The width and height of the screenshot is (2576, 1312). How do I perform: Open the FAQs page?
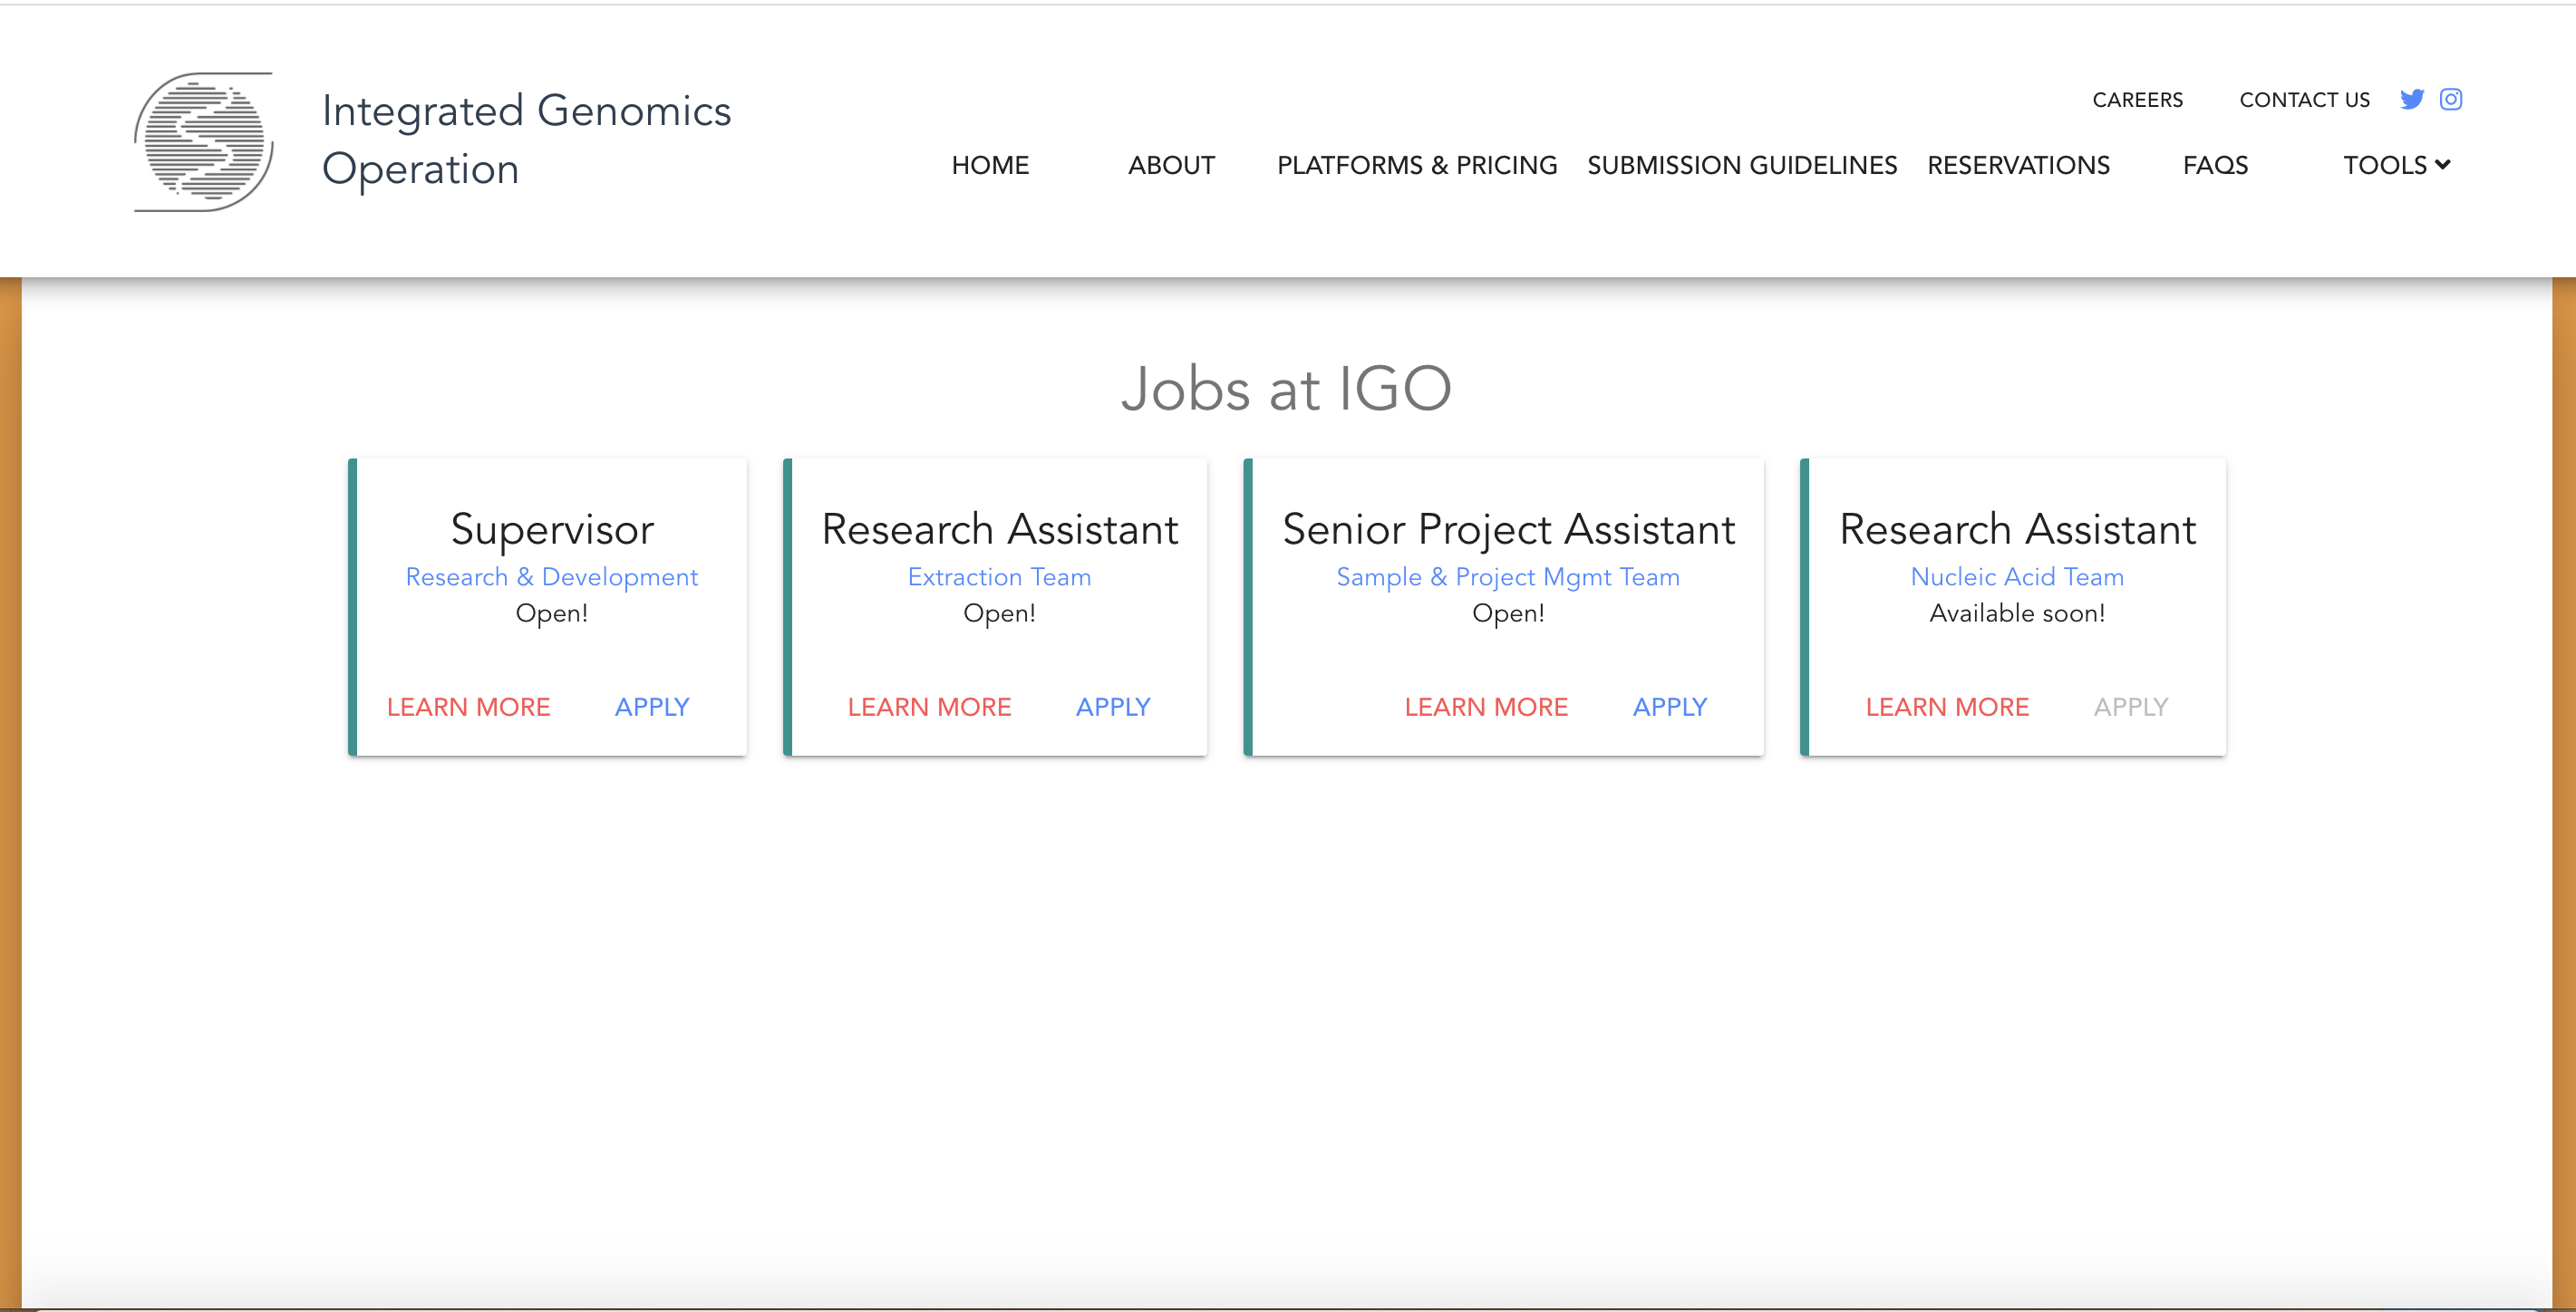pos(2215,165)
